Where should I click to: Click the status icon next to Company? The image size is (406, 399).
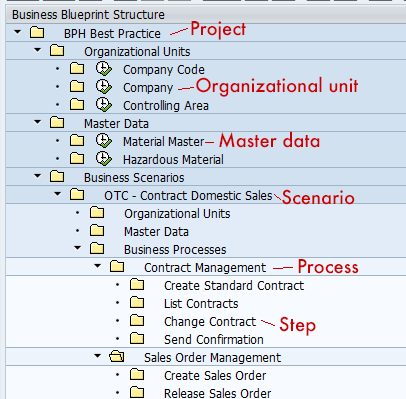104,87
